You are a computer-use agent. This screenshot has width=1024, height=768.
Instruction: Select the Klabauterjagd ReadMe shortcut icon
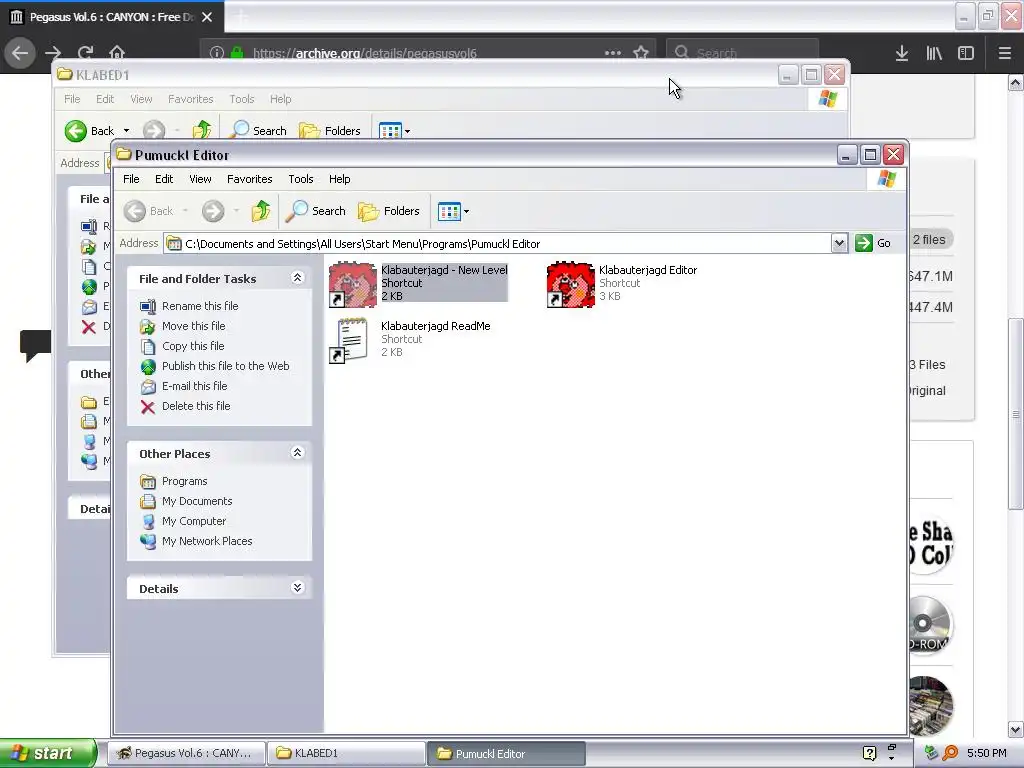[349, 340]
